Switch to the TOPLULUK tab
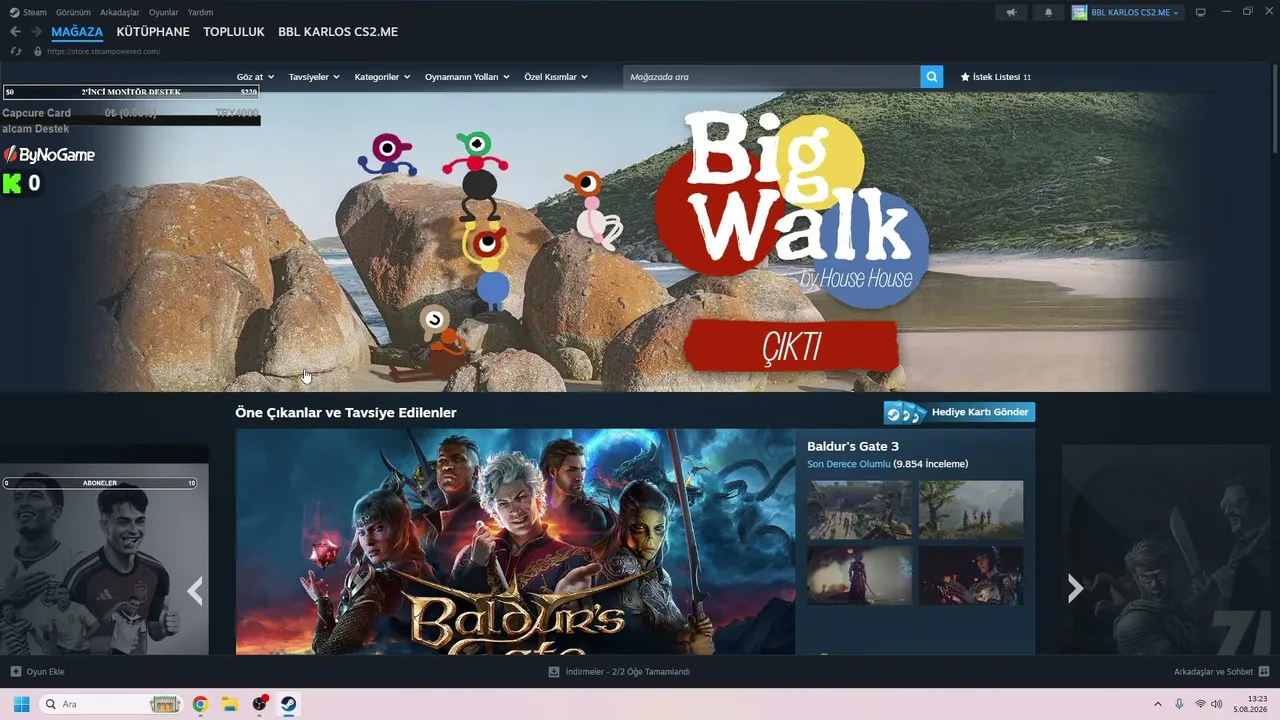The width and height of the screenshot is (1280, 720). coord(234,32)
